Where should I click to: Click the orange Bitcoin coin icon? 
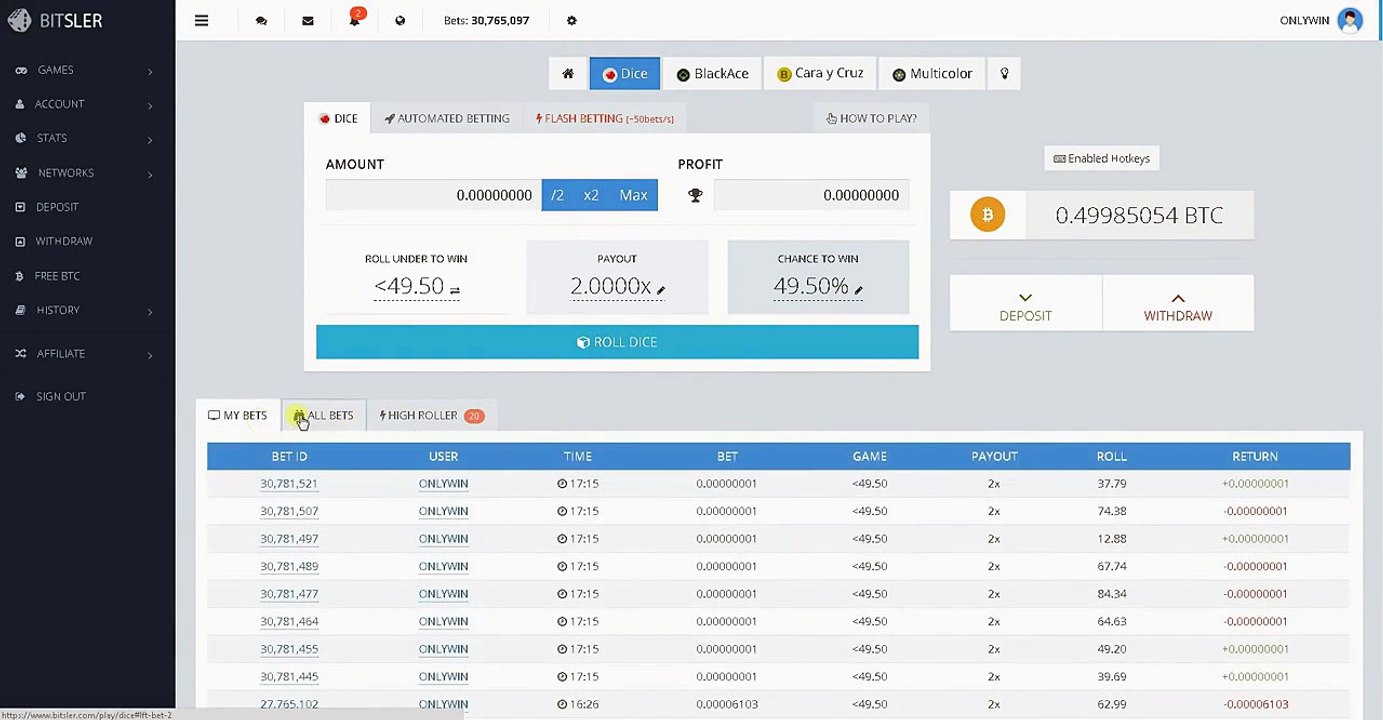tap(987, 215)
